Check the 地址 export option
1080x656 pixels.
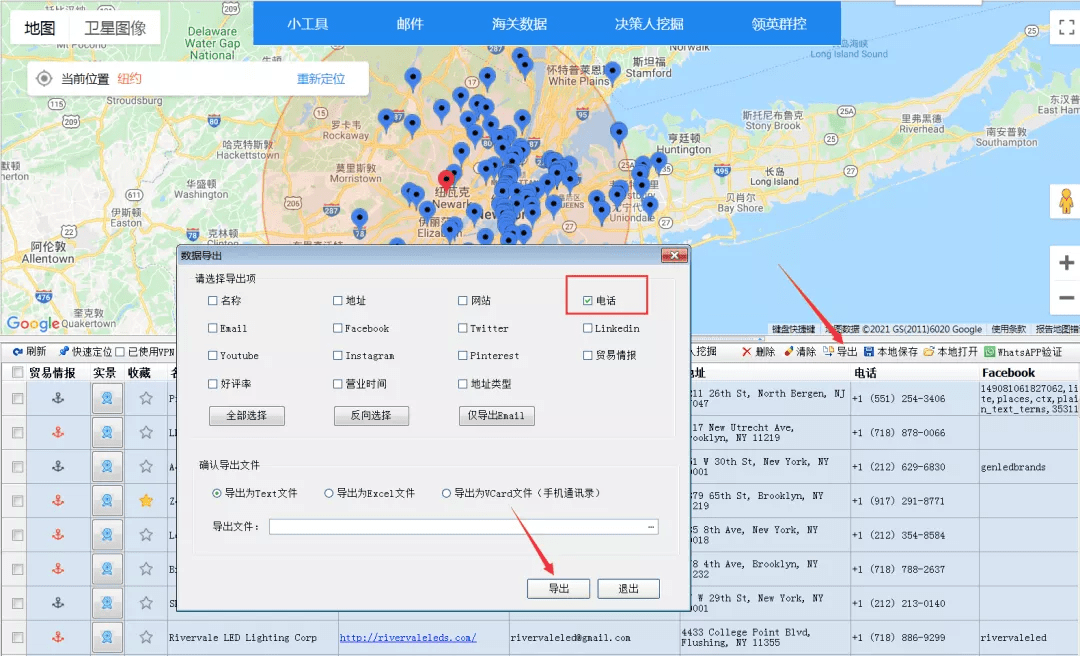338,300
